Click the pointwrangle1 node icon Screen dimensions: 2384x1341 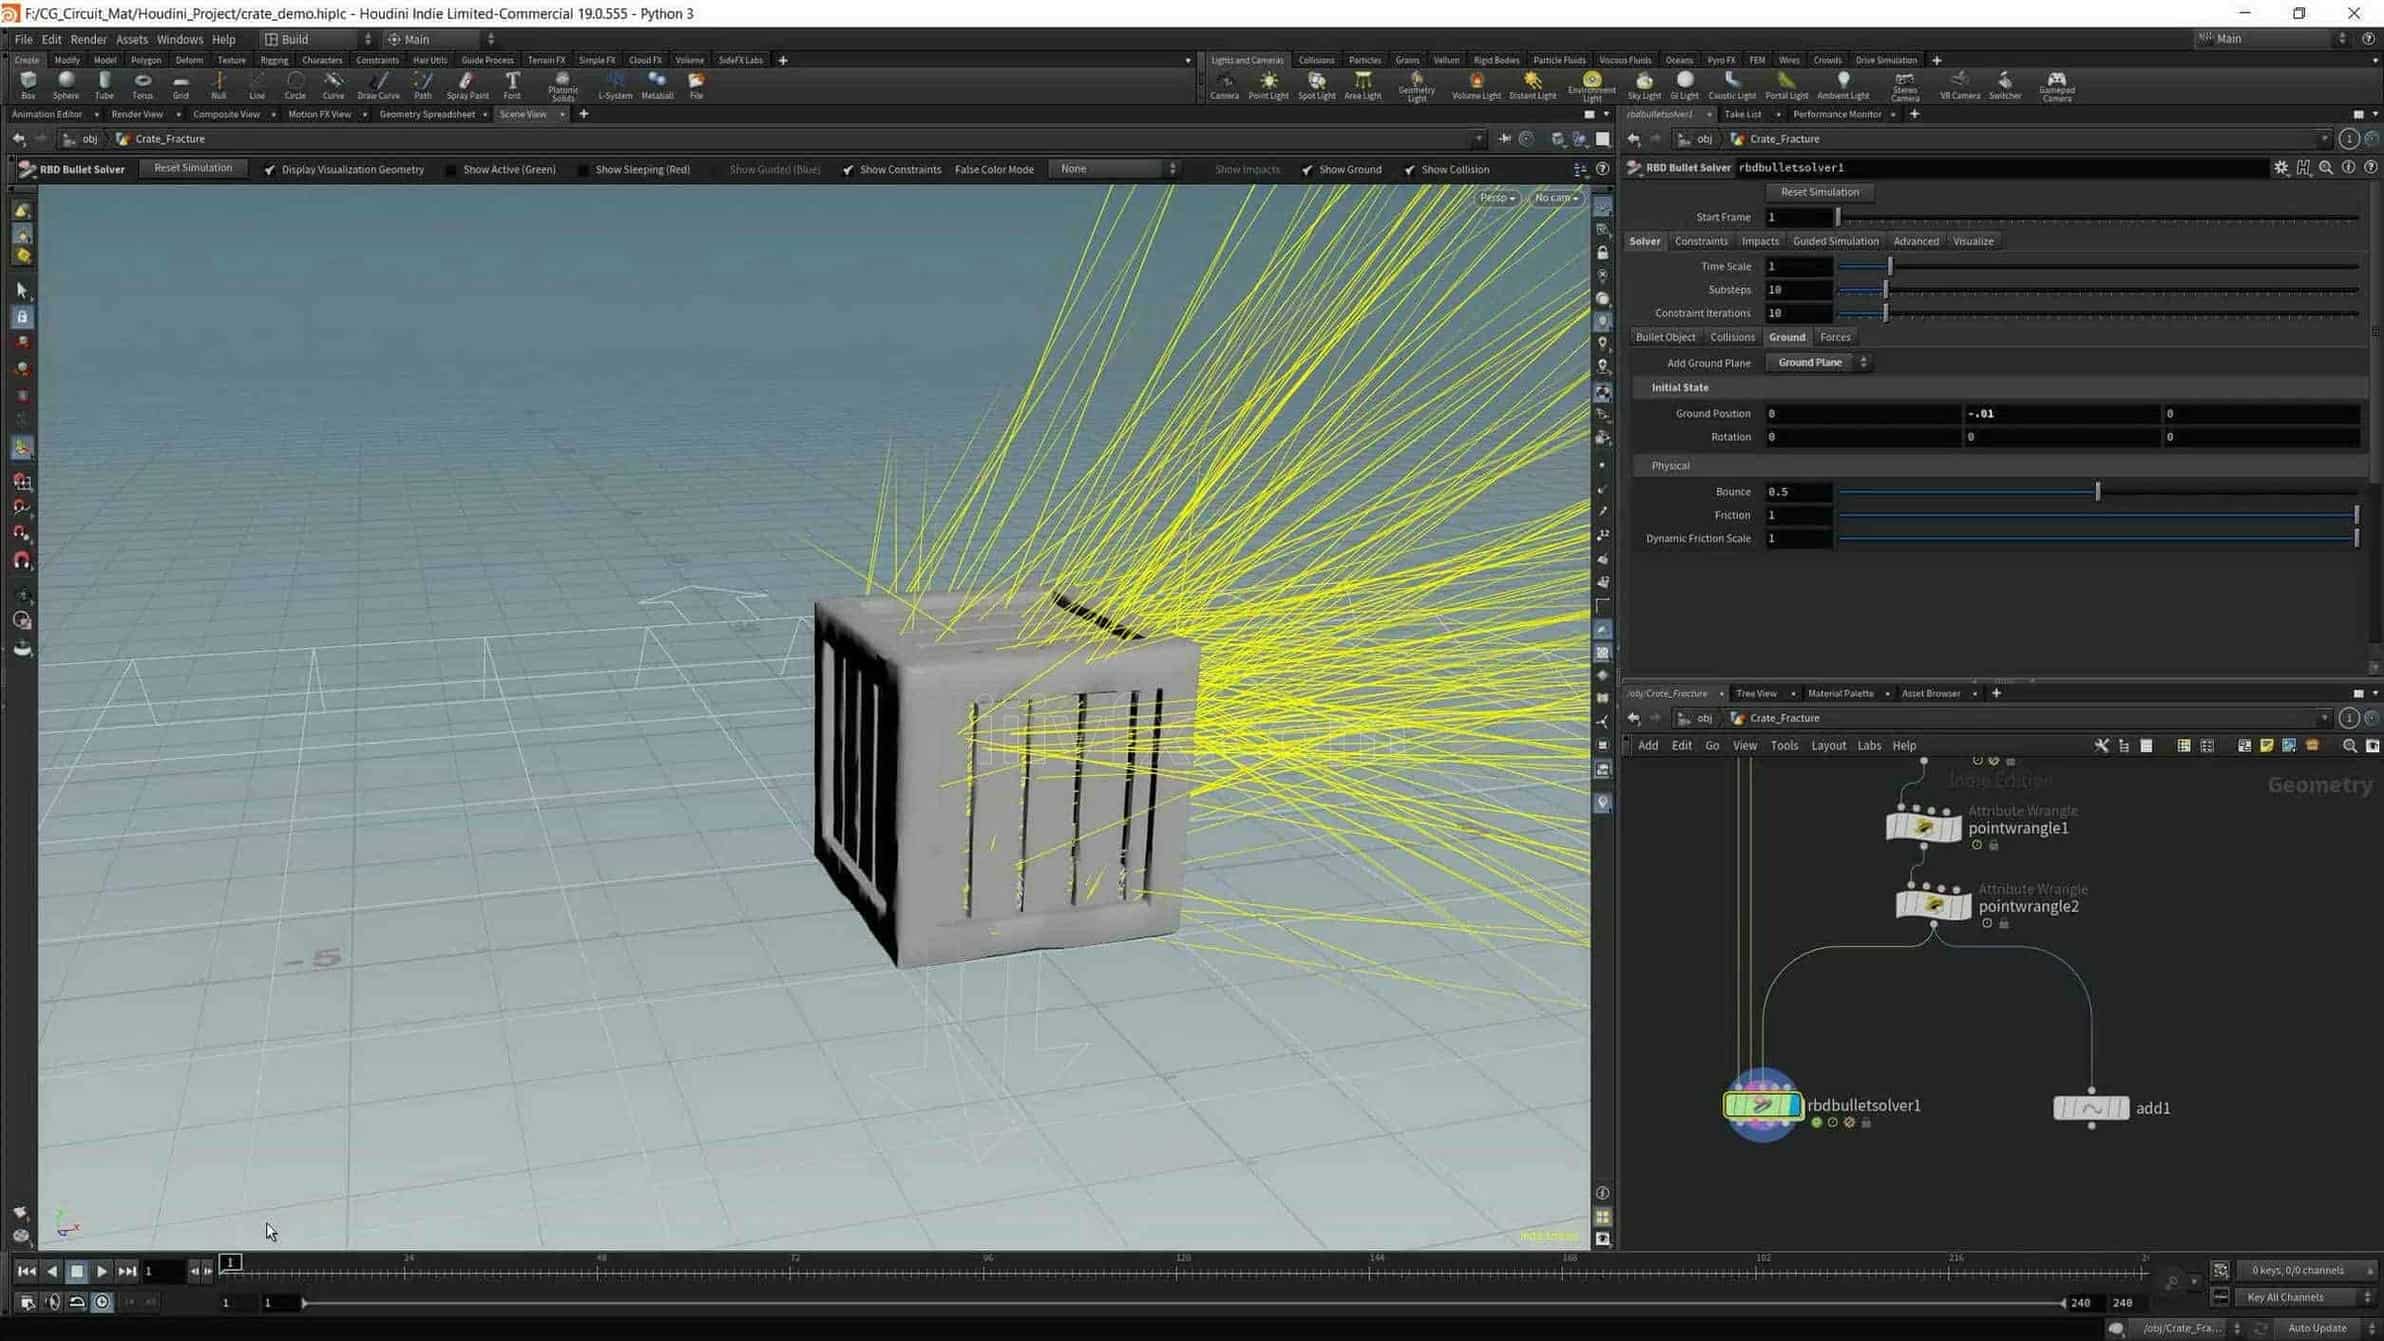click(x=1923, y=827)
